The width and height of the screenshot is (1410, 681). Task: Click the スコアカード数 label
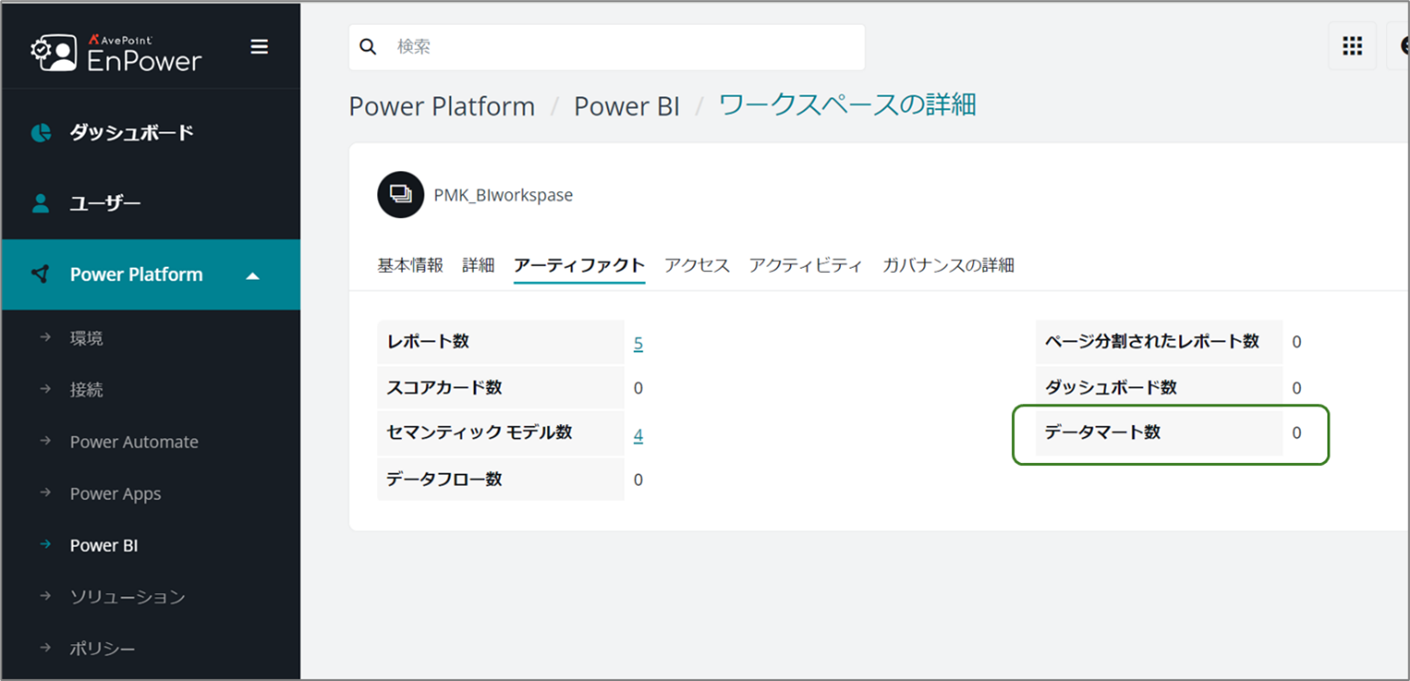[x=445, y=388]
